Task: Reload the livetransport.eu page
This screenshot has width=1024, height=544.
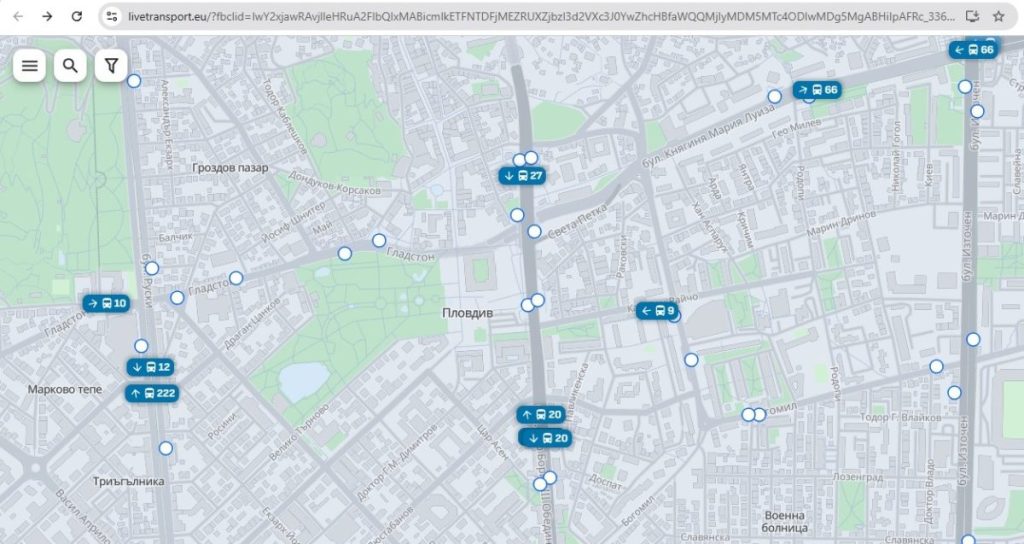Action: [77, 16]
